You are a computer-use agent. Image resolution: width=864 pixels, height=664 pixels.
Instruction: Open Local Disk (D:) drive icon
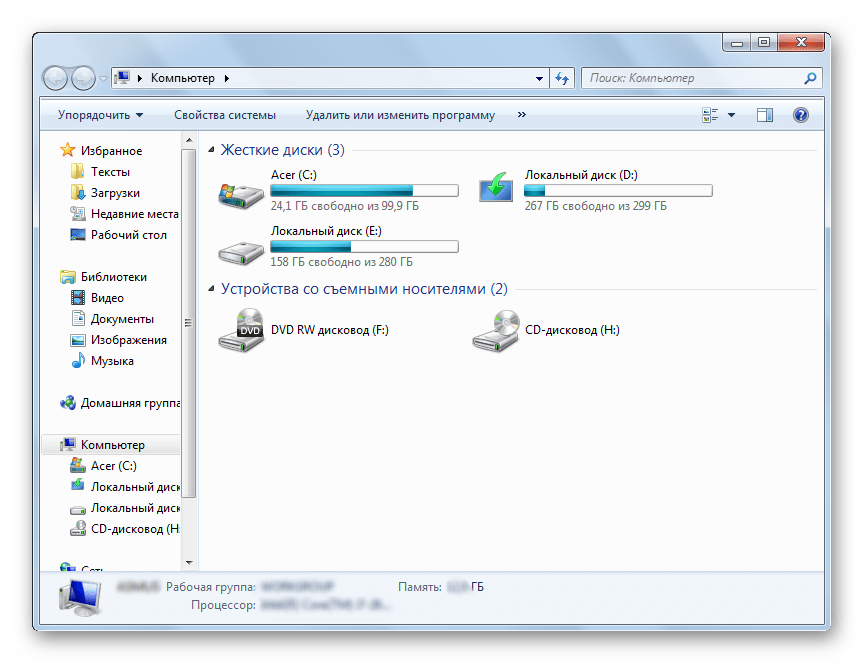(495, 187)
